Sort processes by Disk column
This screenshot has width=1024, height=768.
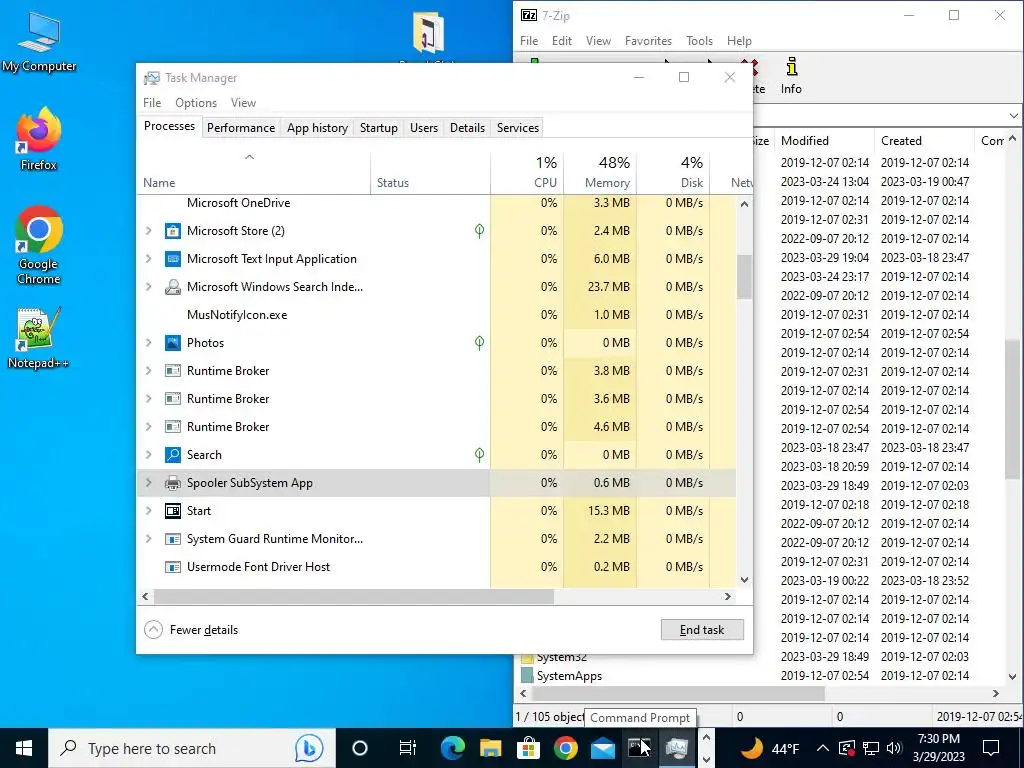pos(673,172)
